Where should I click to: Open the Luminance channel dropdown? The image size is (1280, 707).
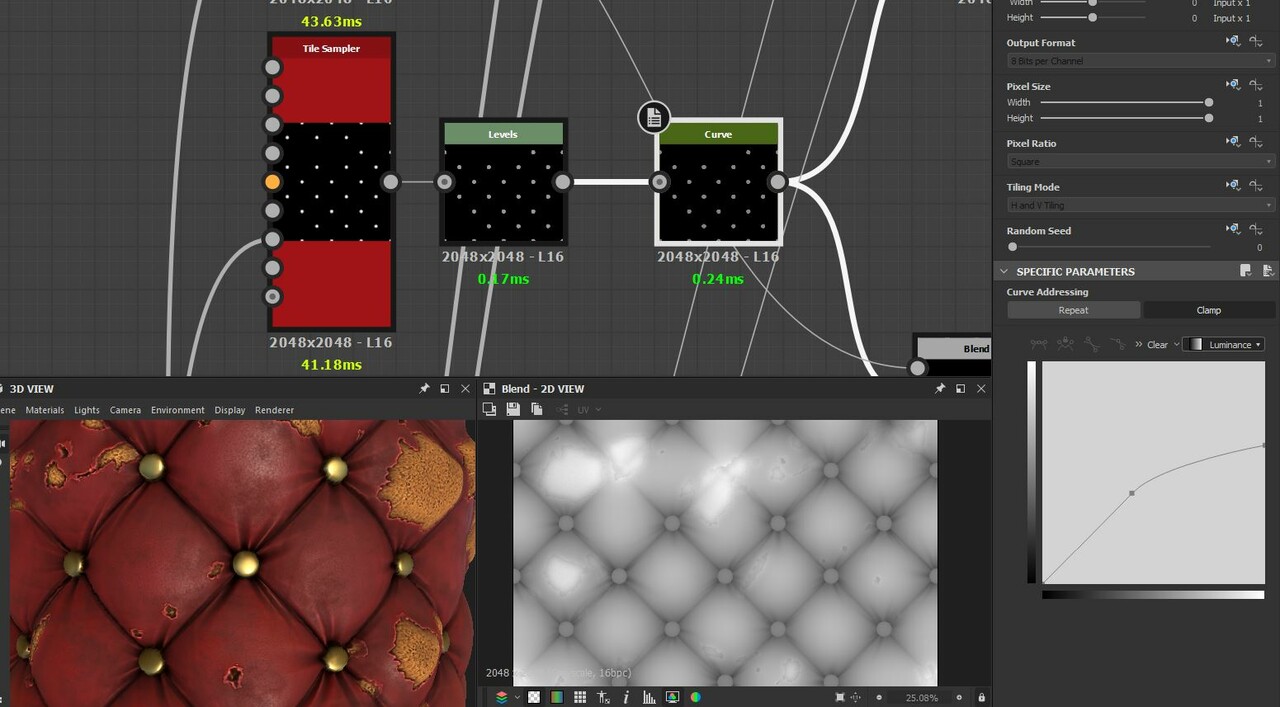(1223, 344)
